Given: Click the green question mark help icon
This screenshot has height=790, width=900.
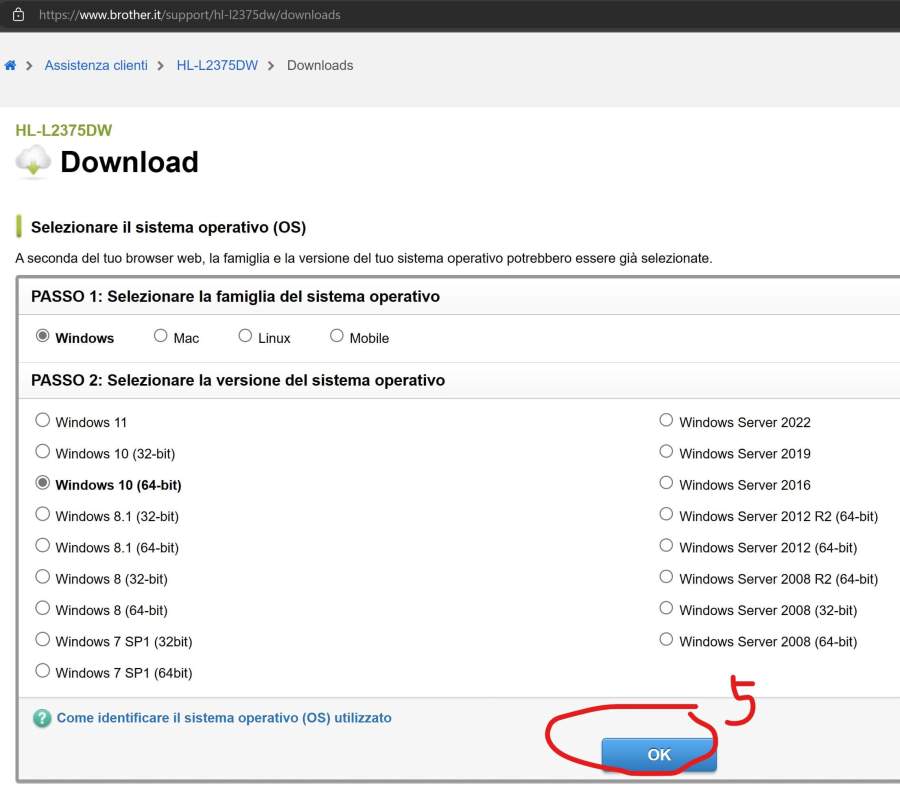Looking at the screenshot, I should coord(42,719).
